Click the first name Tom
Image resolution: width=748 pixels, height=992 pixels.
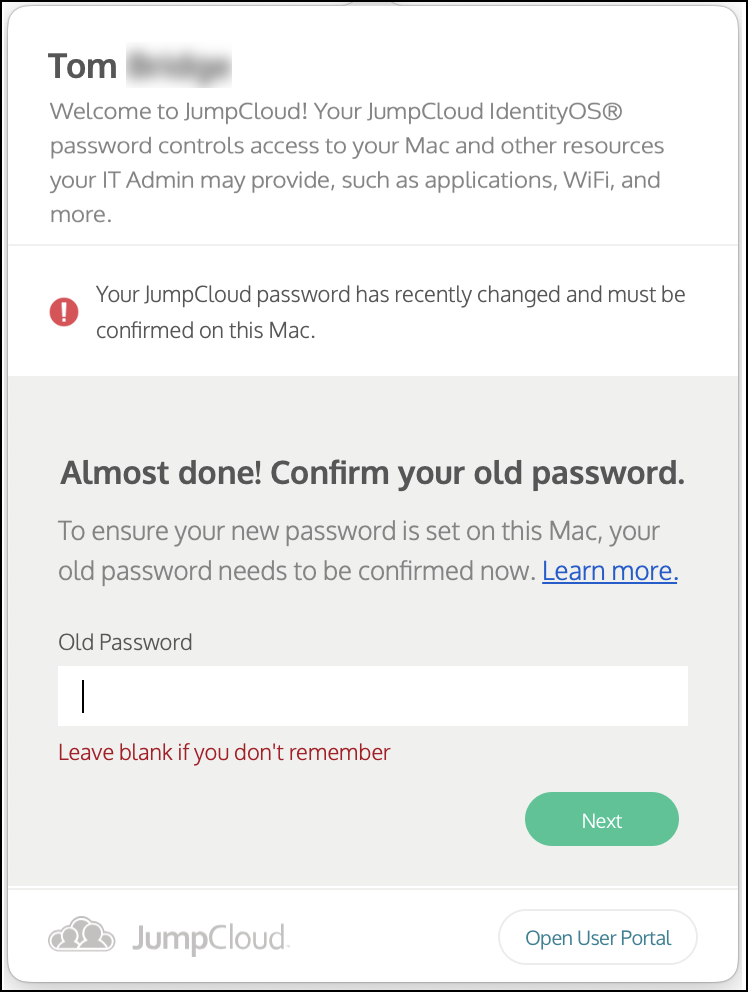[83, 66]
